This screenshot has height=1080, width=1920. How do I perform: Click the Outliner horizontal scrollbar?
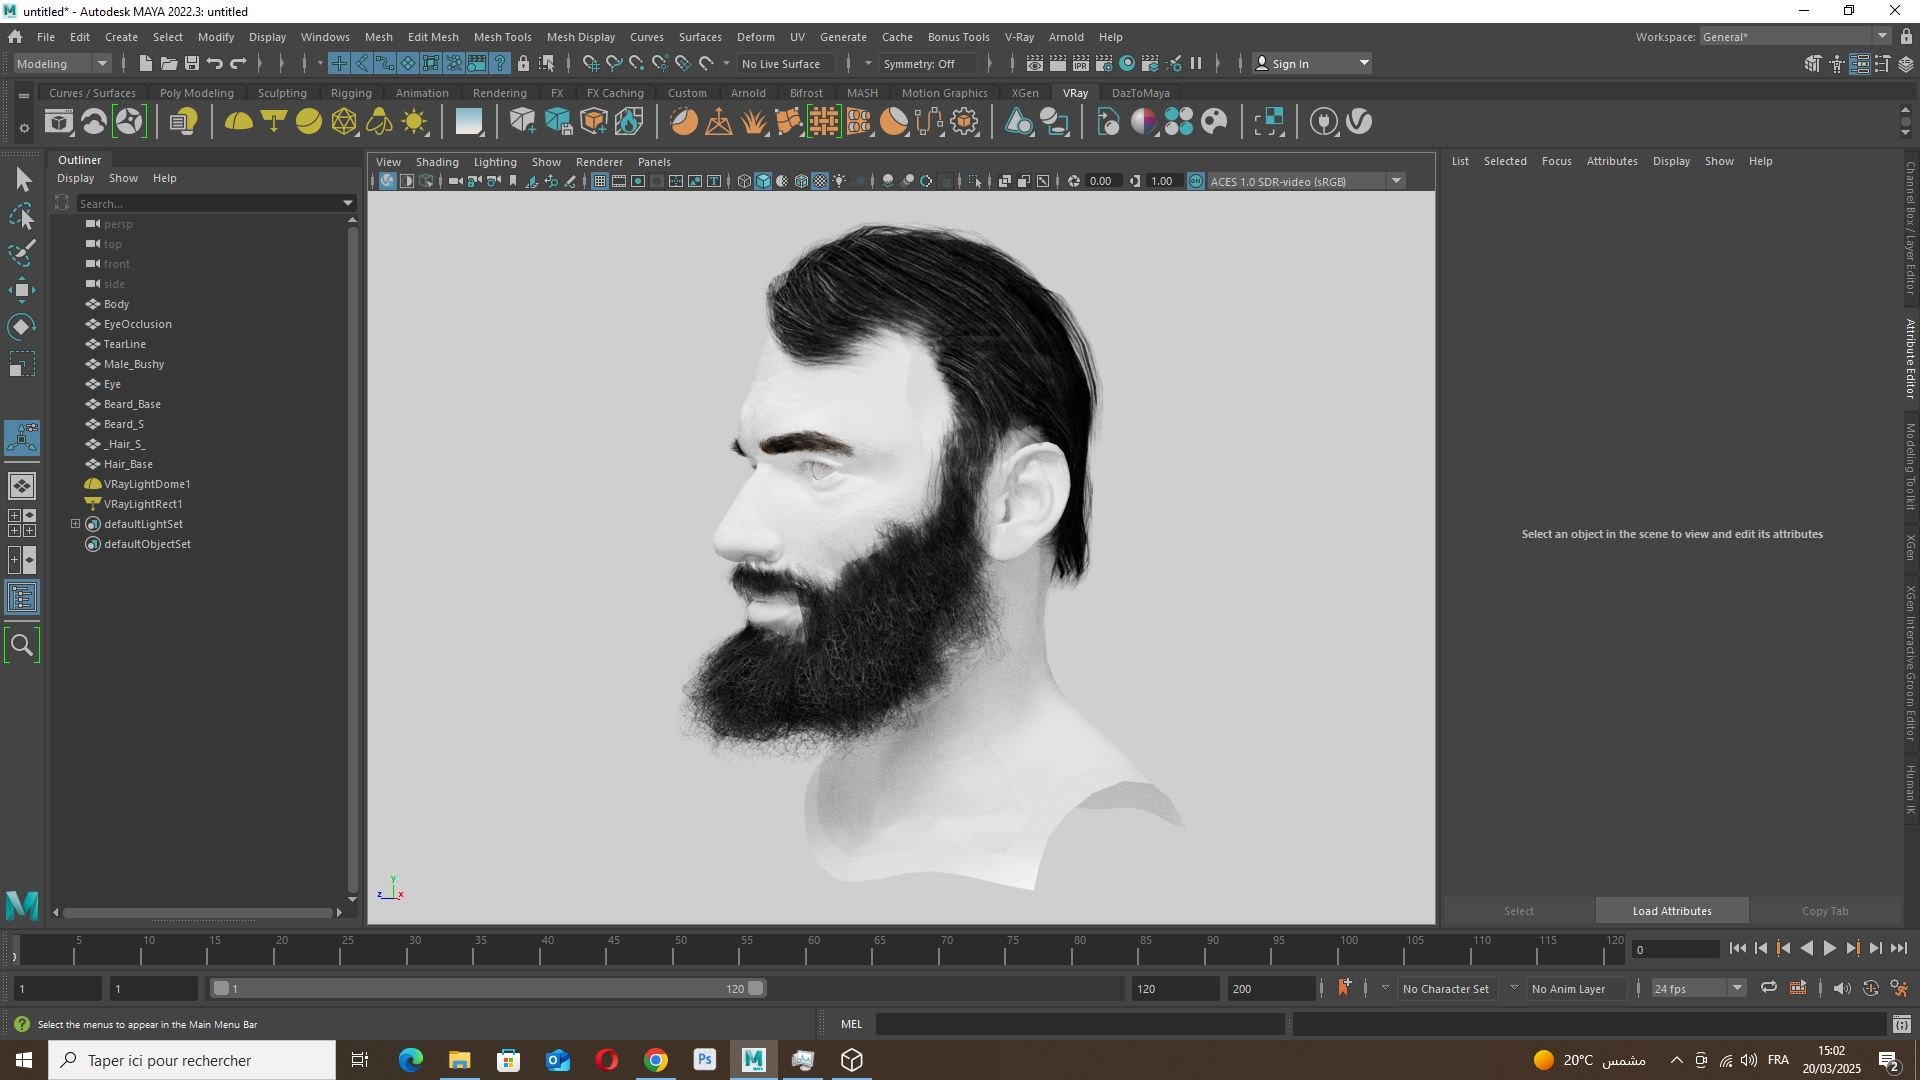[x=197, y=912]
